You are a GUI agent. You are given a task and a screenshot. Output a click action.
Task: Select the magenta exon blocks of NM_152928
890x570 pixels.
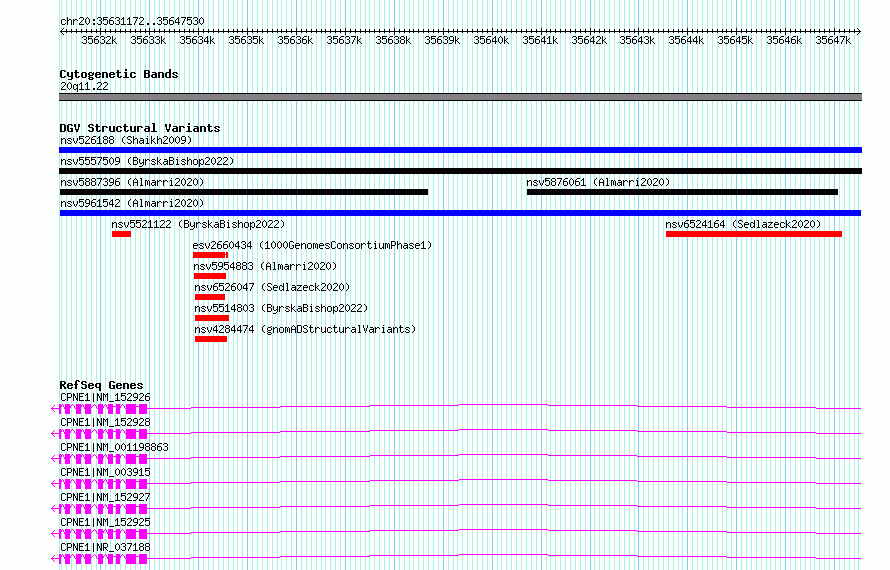click(103, 434)
